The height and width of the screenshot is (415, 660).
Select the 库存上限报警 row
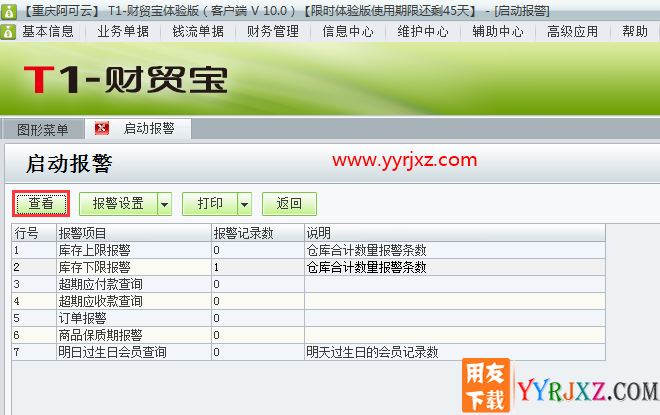coord(309,250)
